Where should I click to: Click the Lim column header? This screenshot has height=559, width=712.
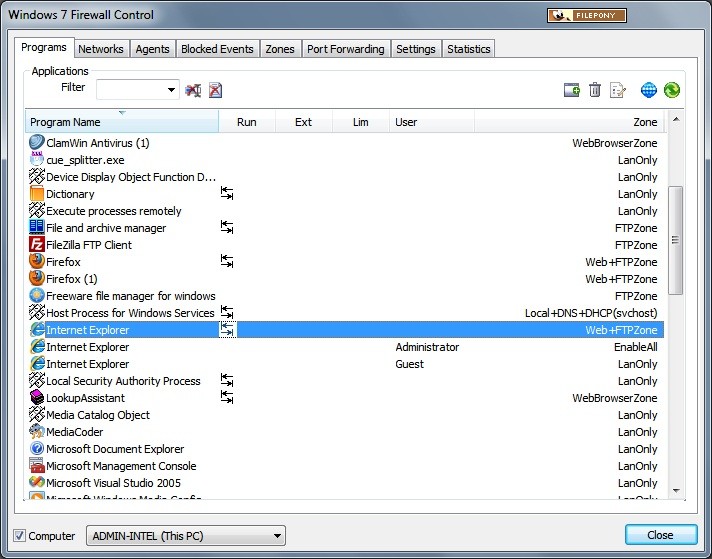coord(361,122)
